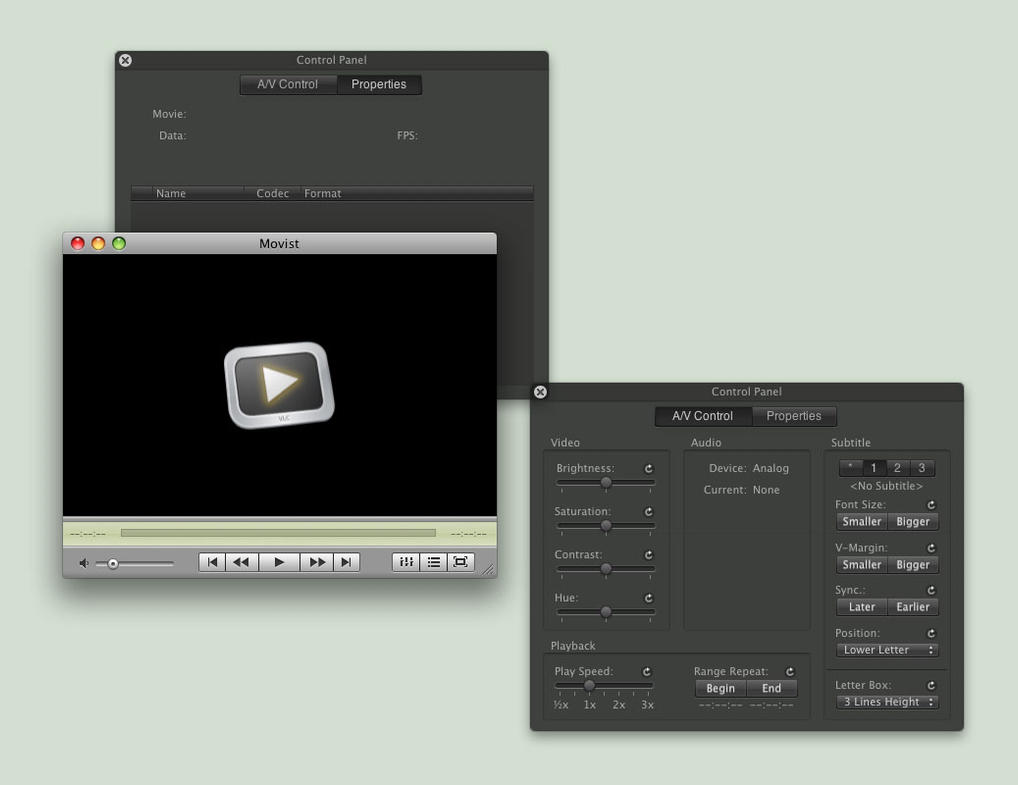Select the asterisk subtitle segment

tap(850, 467)
